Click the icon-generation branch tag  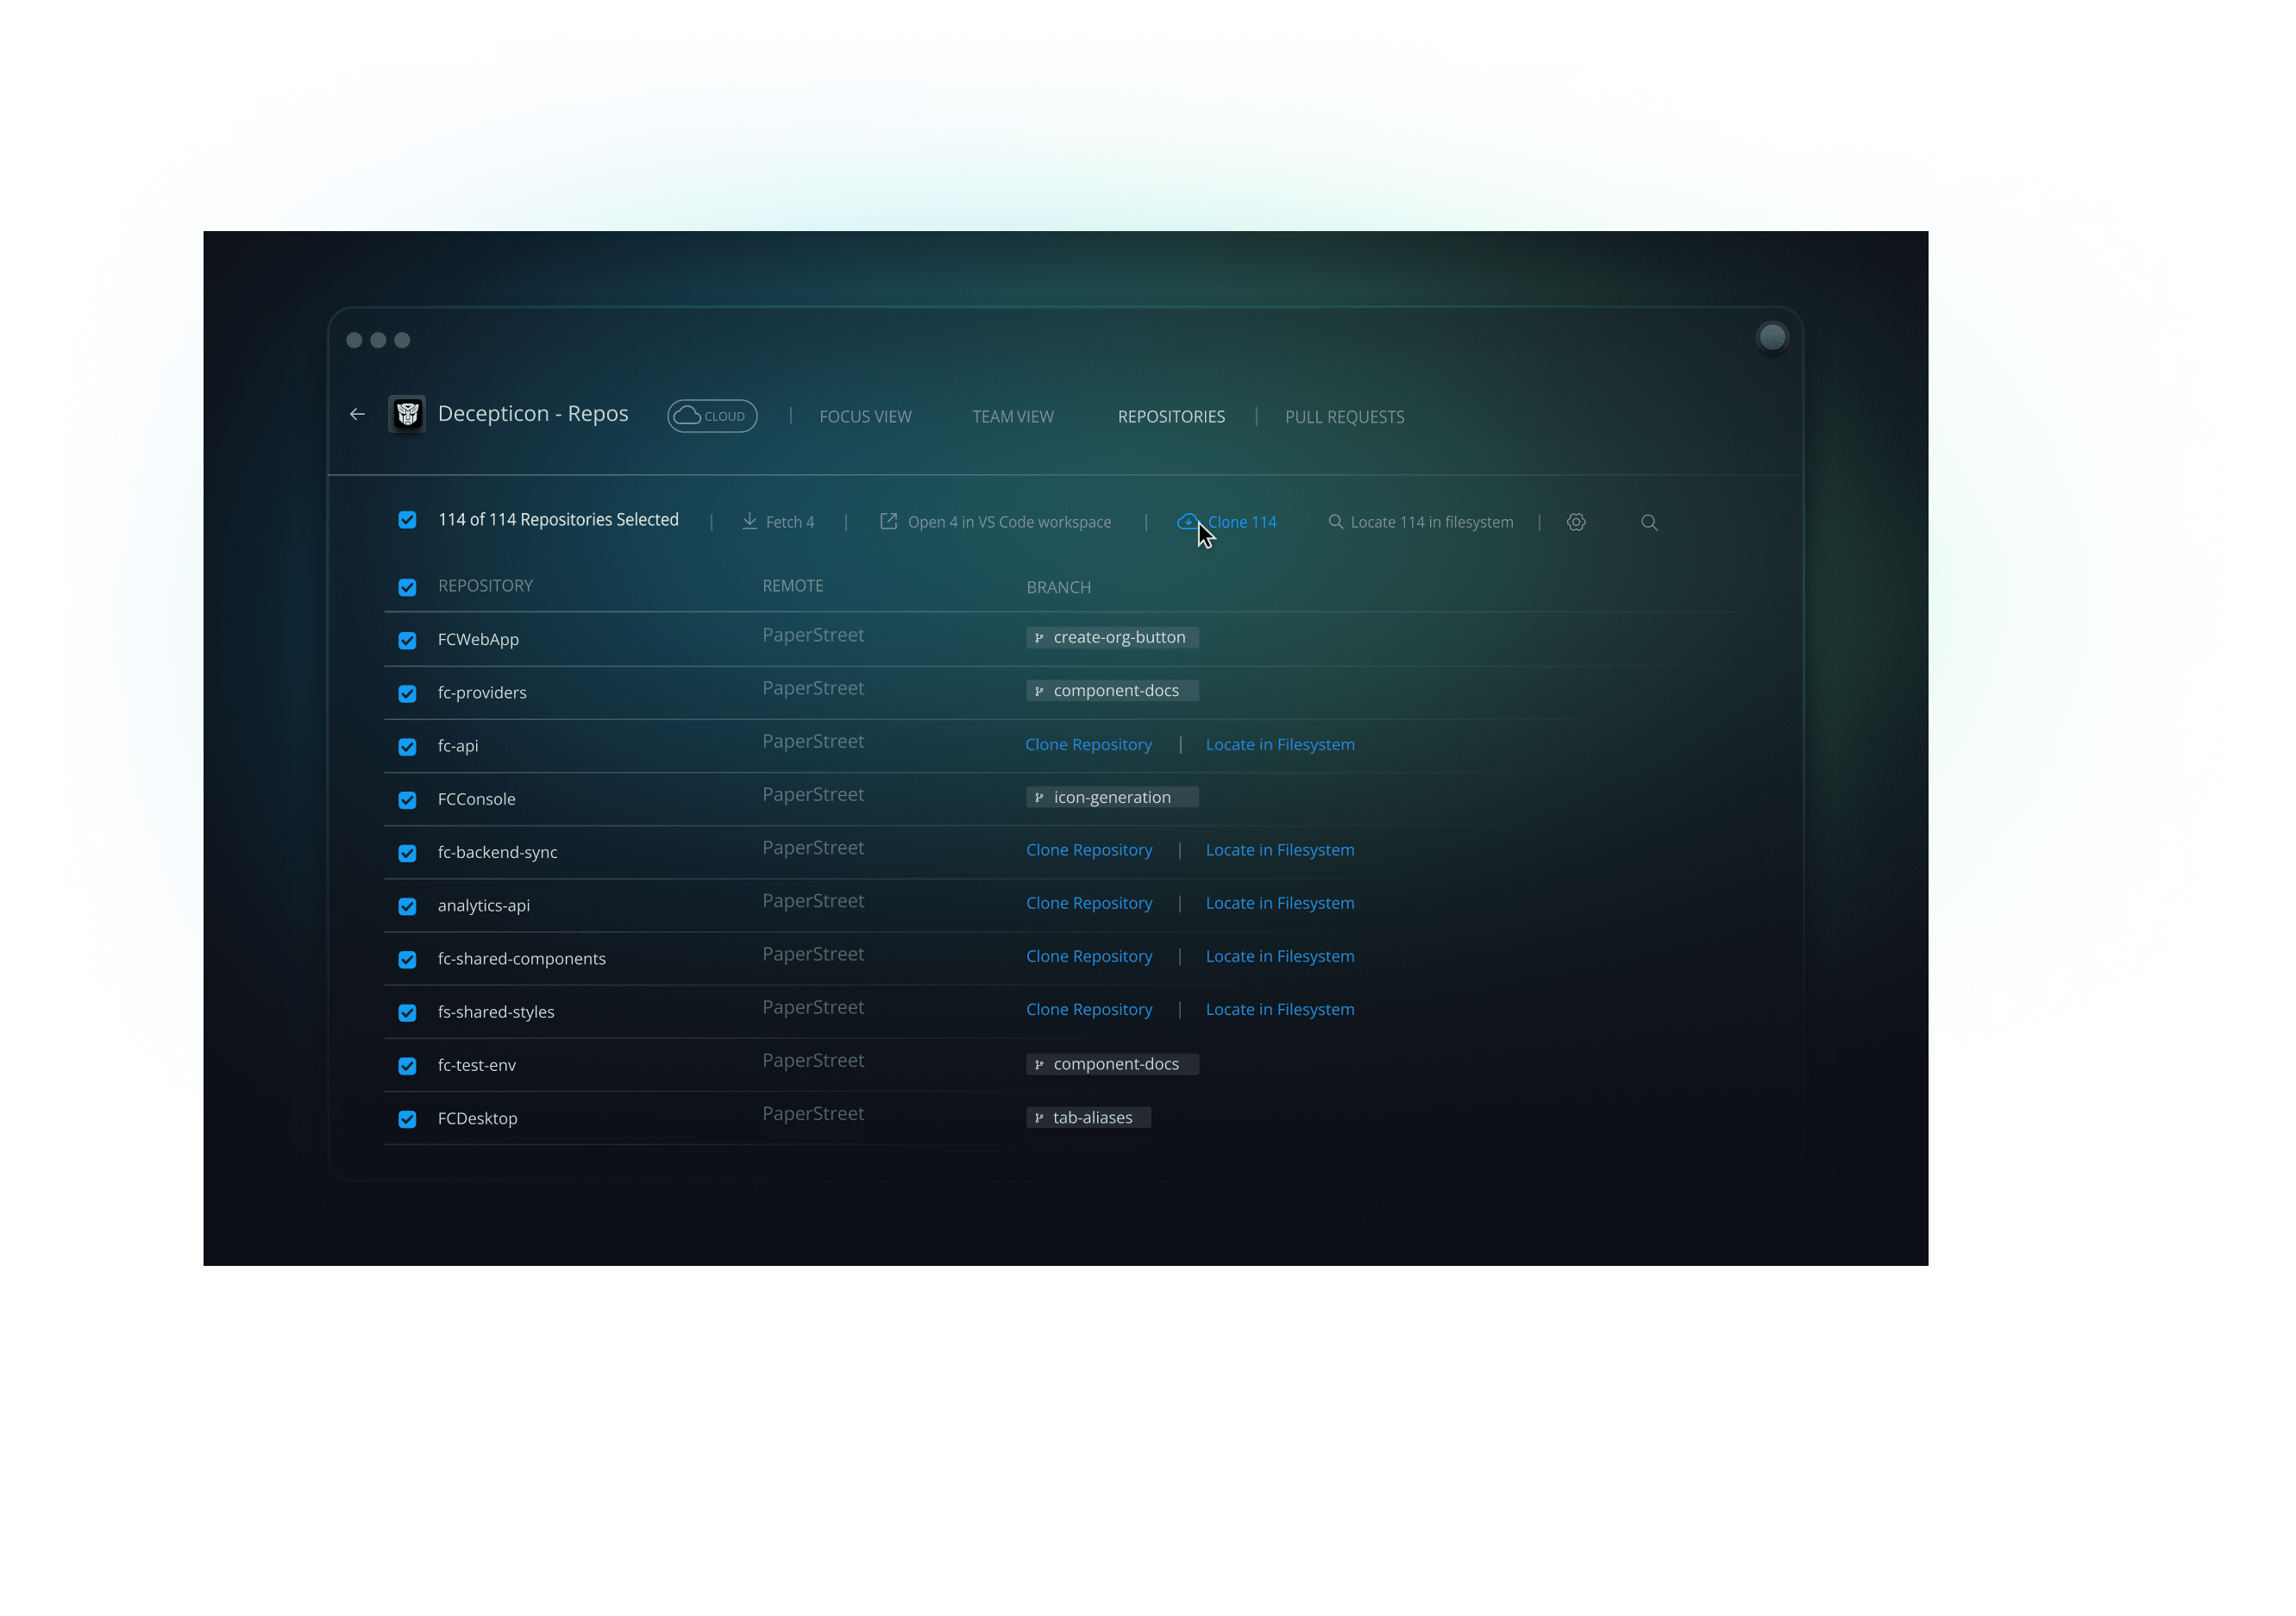(x=1112, y=797)
